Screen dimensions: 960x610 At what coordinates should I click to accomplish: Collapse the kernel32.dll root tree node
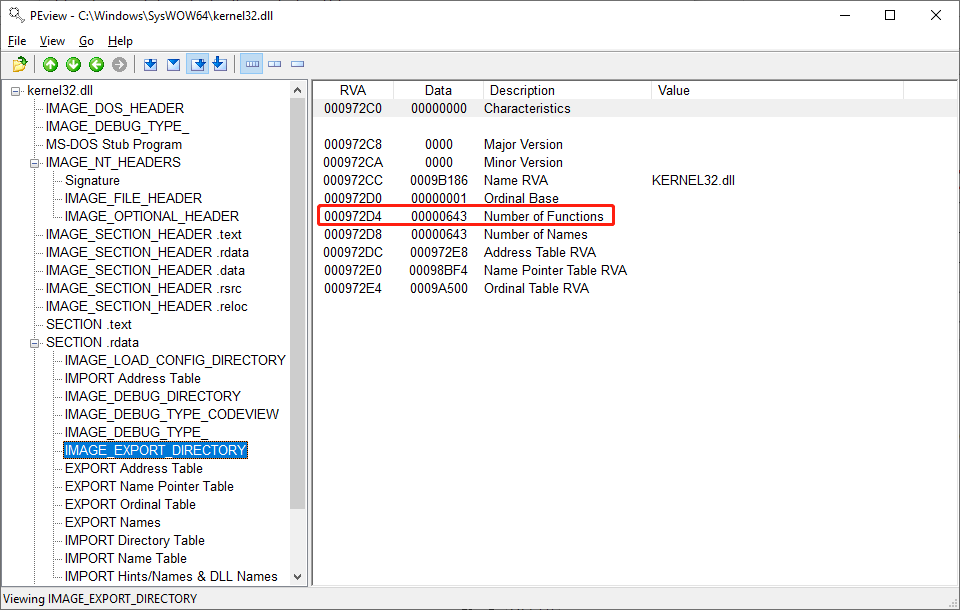coord(16,91)
